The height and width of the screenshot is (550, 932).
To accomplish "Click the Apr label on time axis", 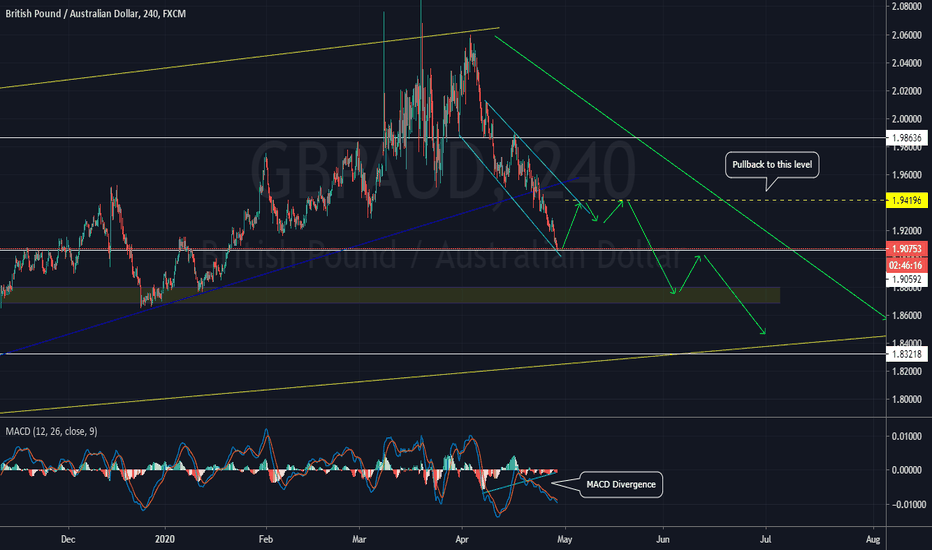I will tap(462, 539).
